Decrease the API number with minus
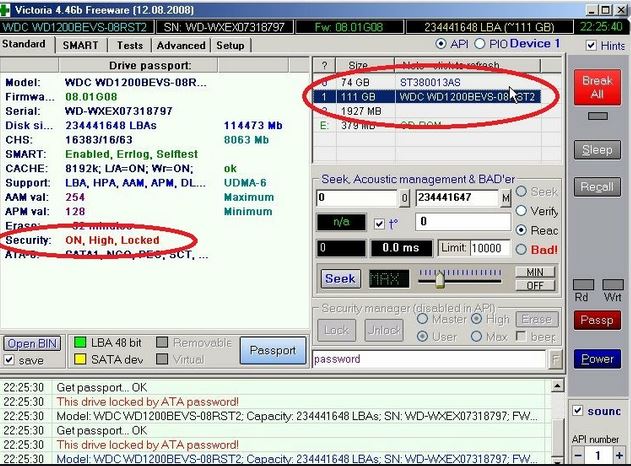This screenshot has height=466, width=631. [578, 456]
